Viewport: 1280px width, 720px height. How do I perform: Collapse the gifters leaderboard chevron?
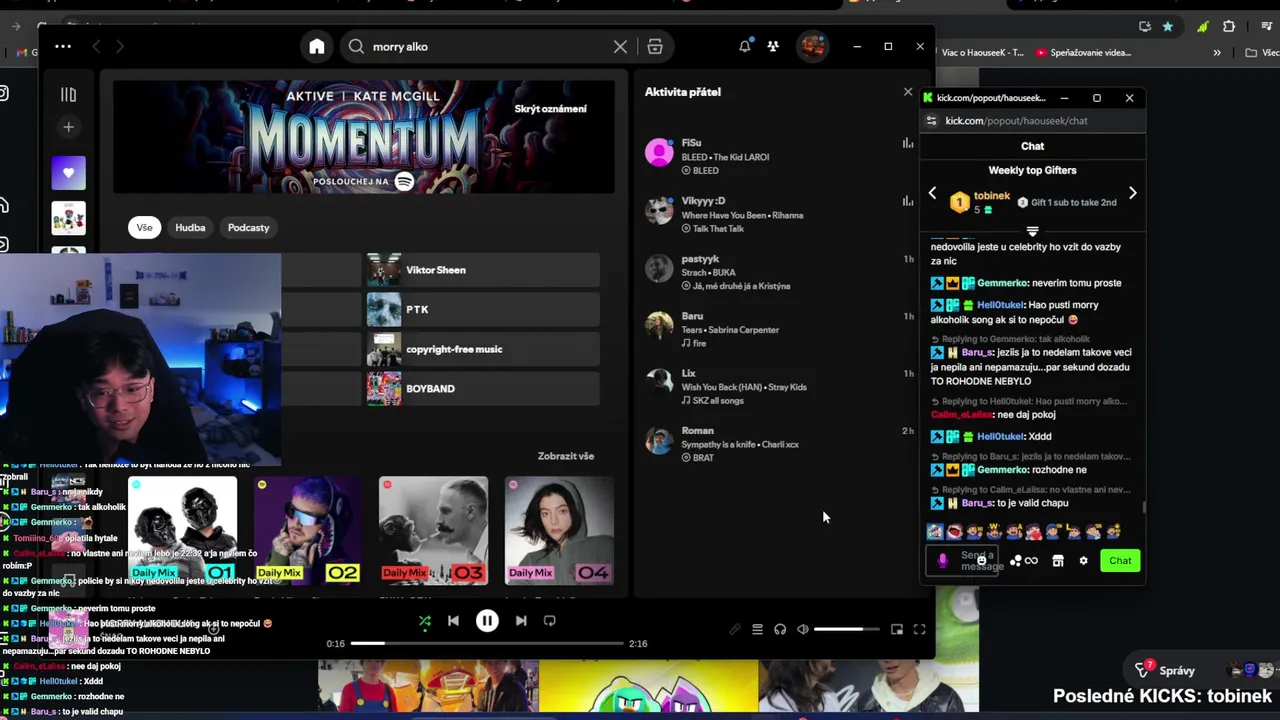[x=1032, y=231]
